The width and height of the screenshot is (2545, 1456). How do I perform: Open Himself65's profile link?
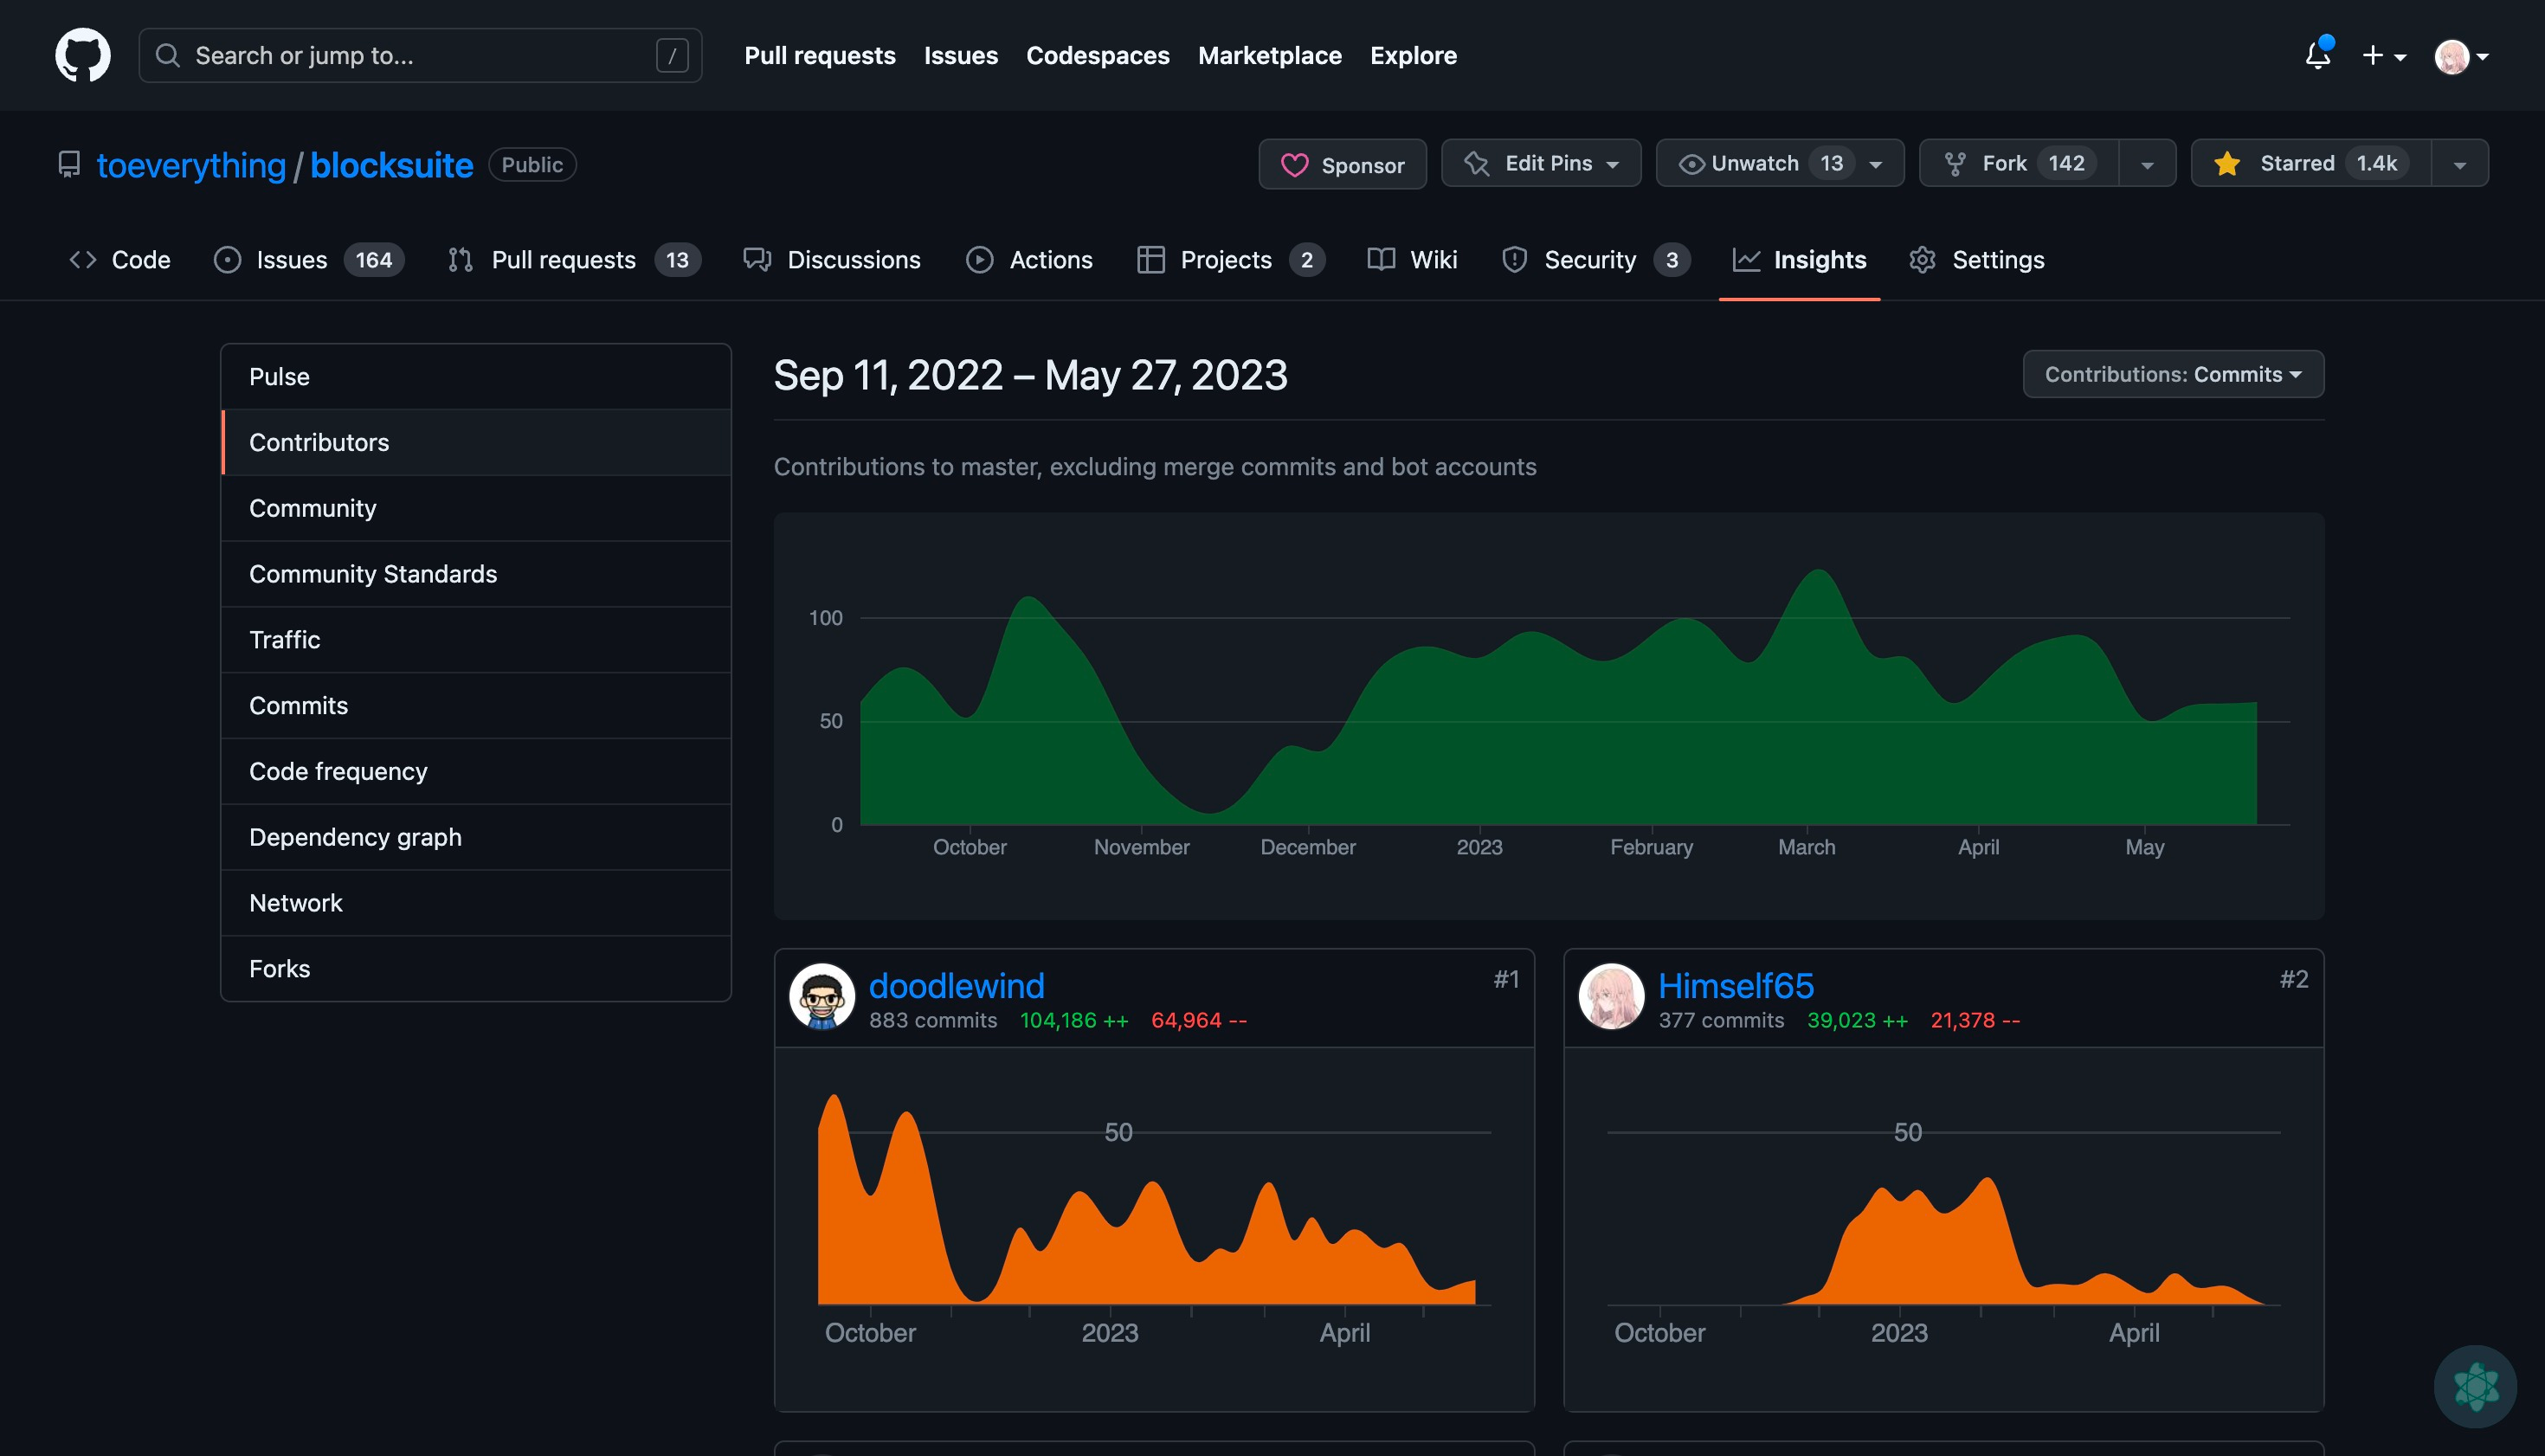click(1736, 986)
